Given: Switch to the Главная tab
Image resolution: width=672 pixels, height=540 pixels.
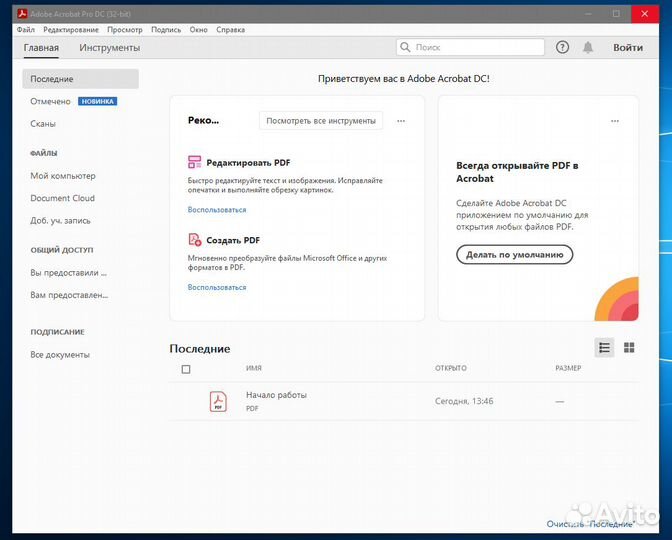Looking at the screenshot, I should [41, 48].
